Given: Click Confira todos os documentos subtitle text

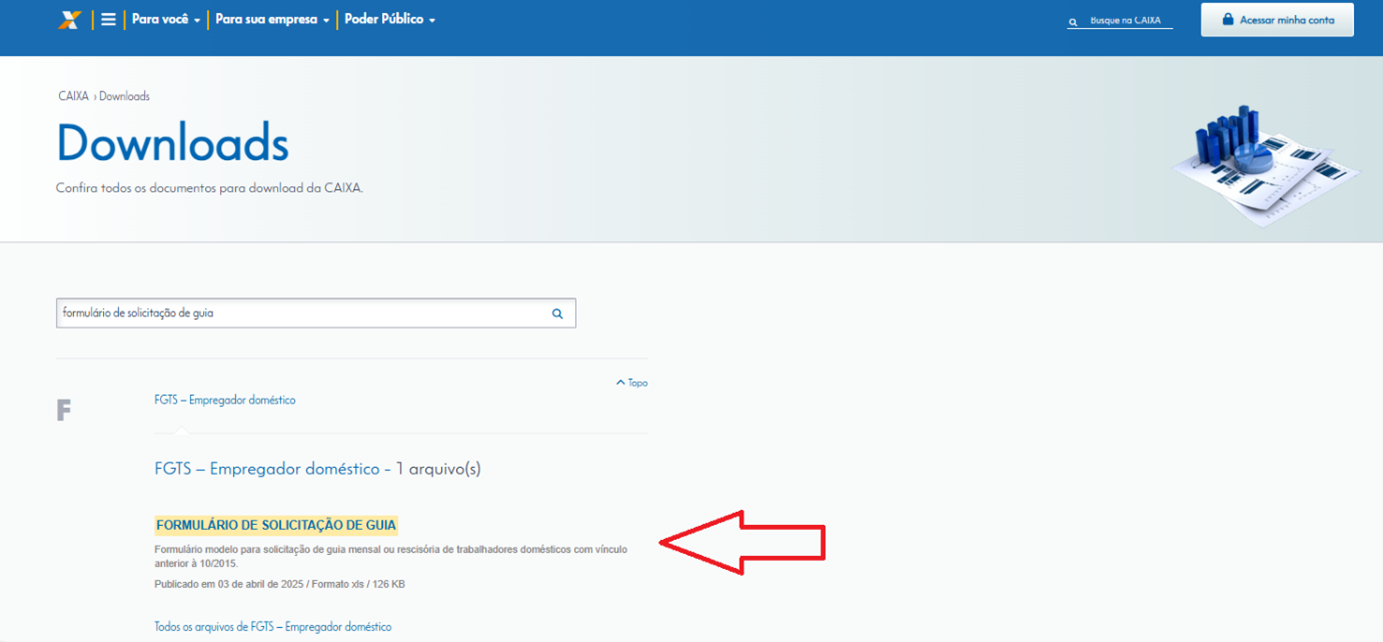Looking at the screenshot, I should click(x=210, y=188).
